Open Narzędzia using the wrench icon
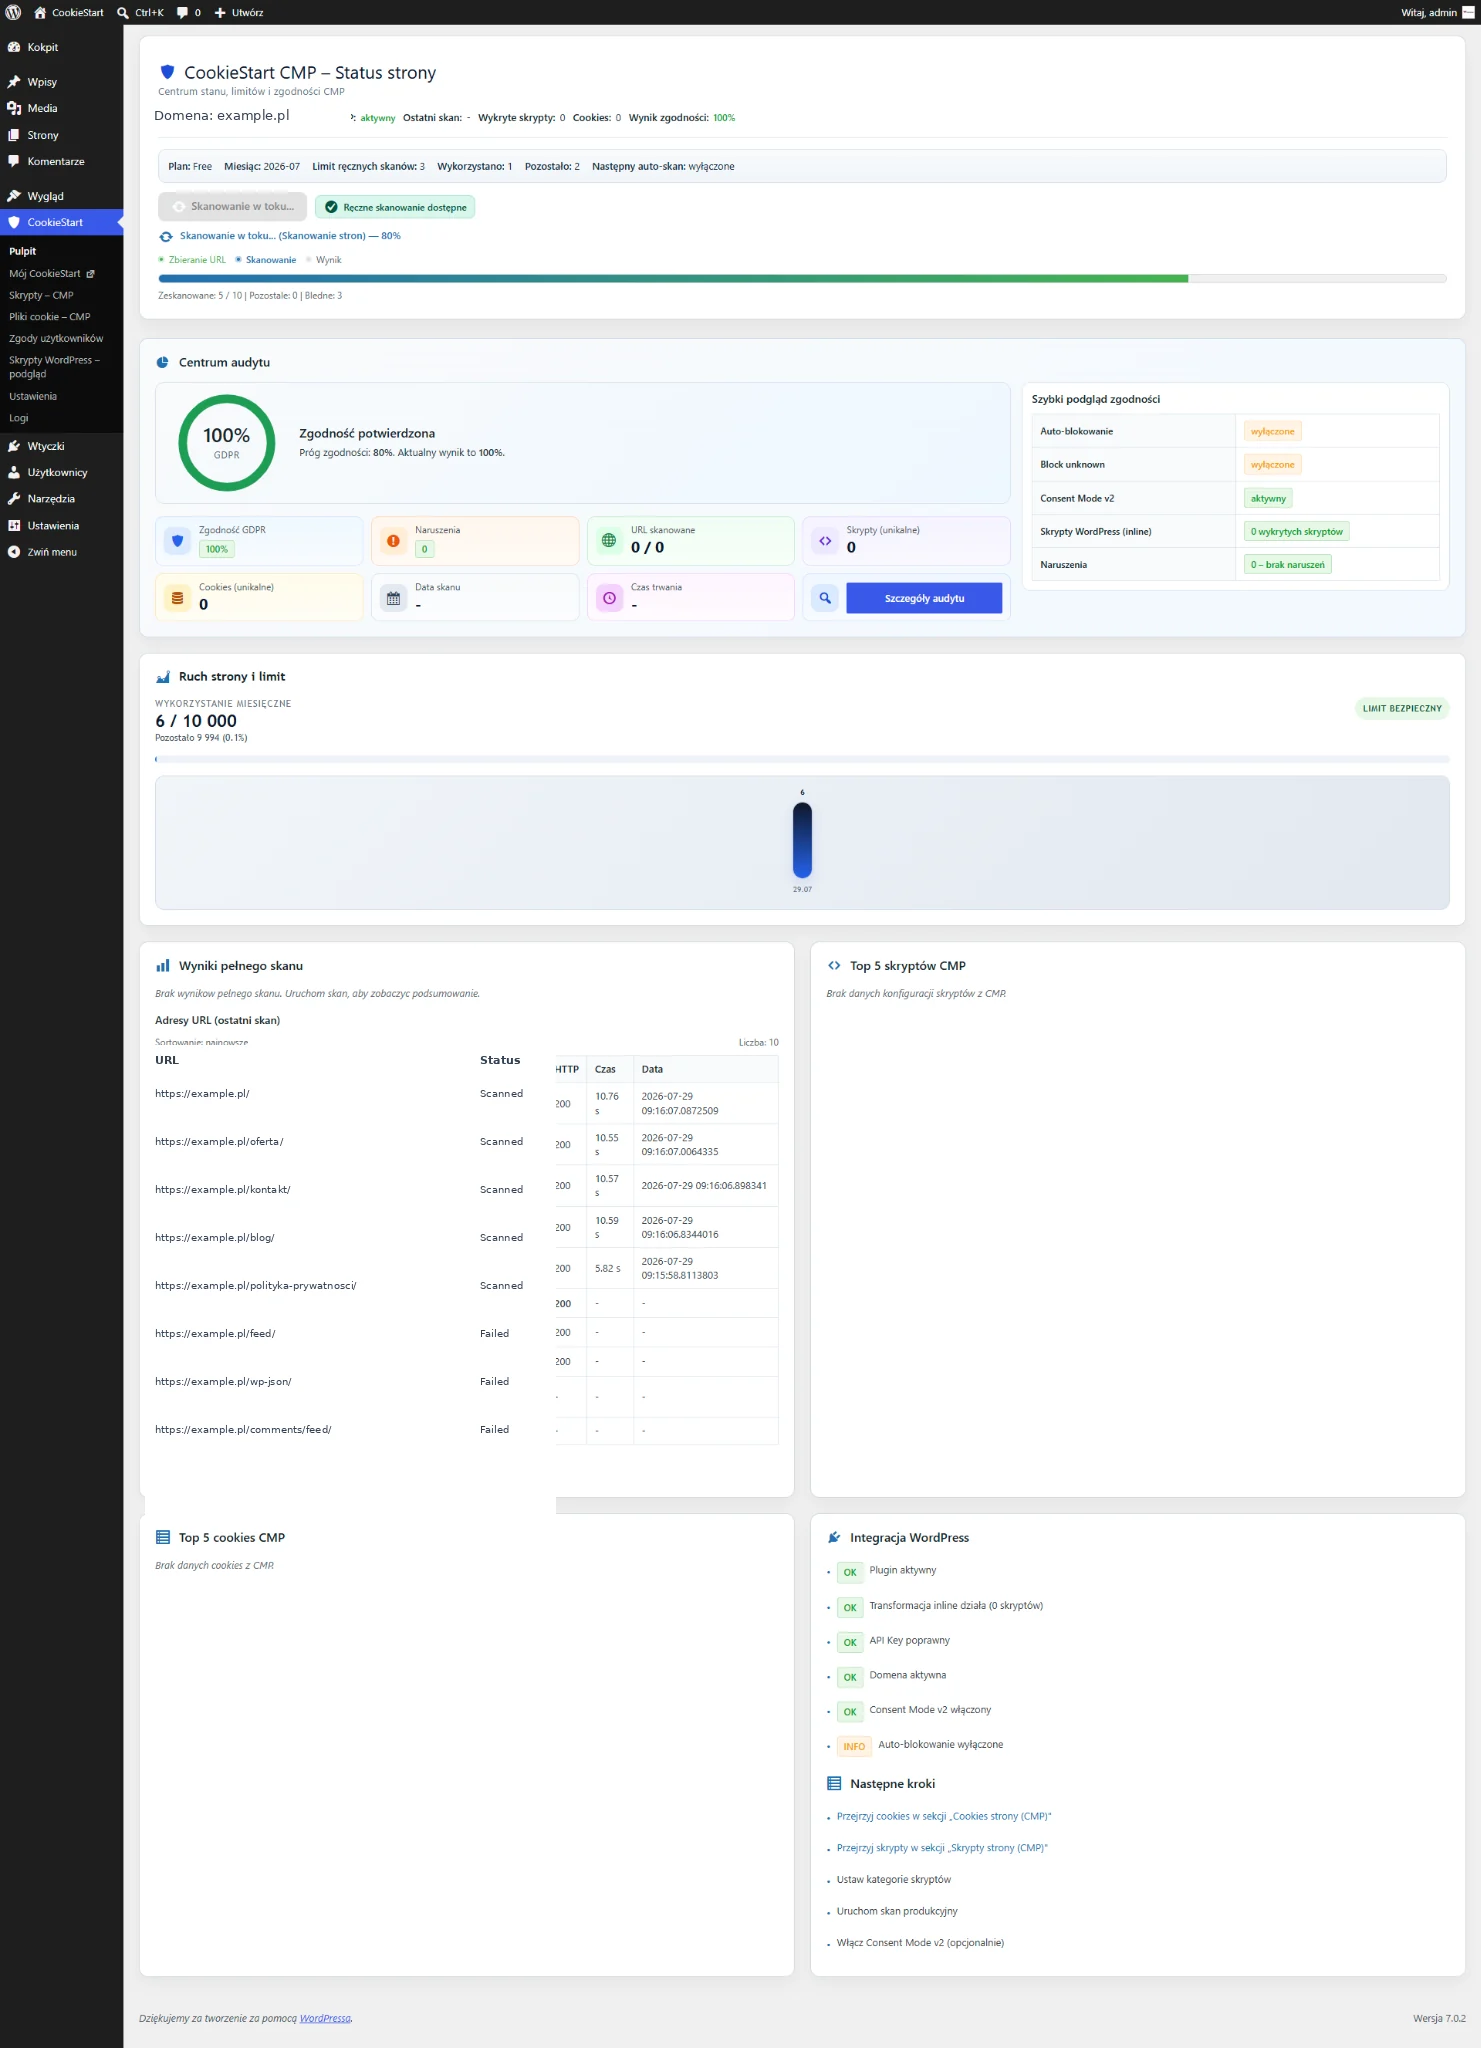Screen dimensions: 1481x2048 [14, 499]
